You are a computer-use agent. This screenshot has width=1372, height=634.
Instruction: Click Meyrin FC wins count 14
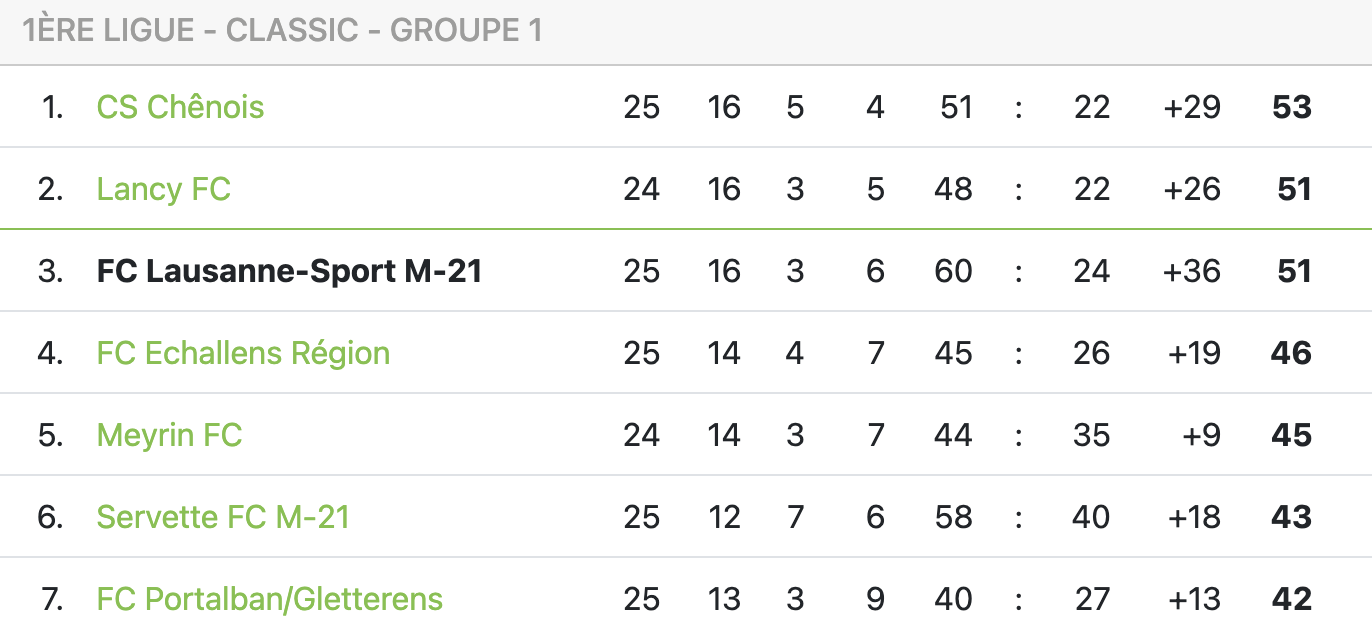click(724, 435)
